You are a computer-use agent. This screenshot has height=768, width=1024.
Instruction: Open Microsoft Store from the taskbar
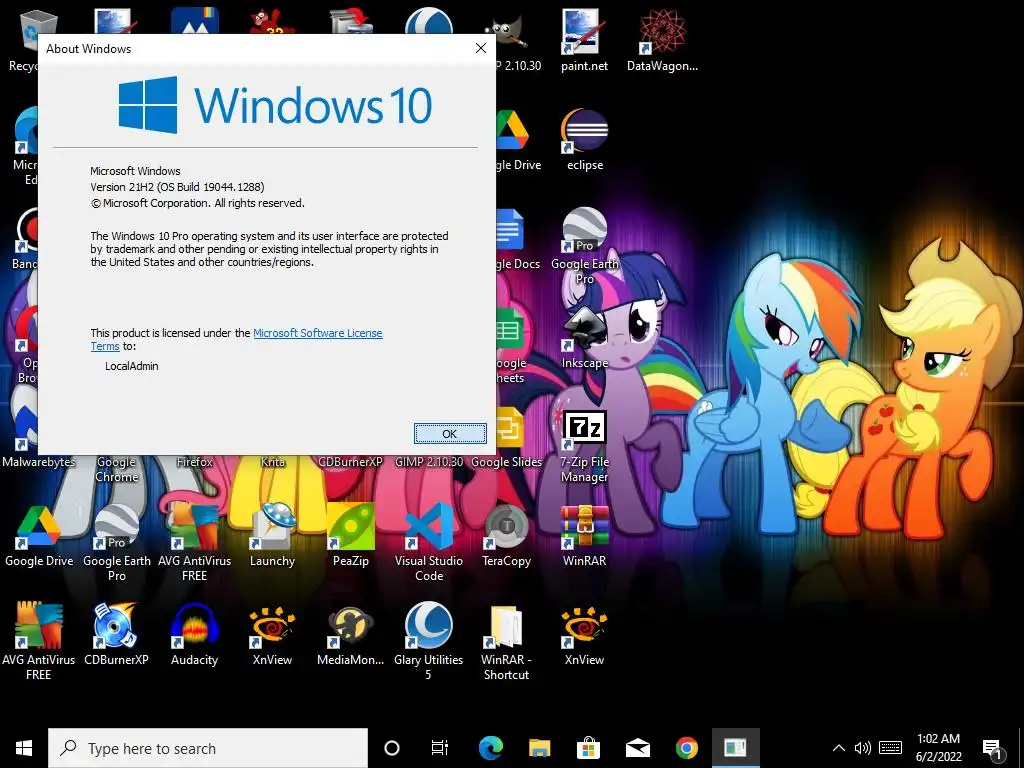588,748
